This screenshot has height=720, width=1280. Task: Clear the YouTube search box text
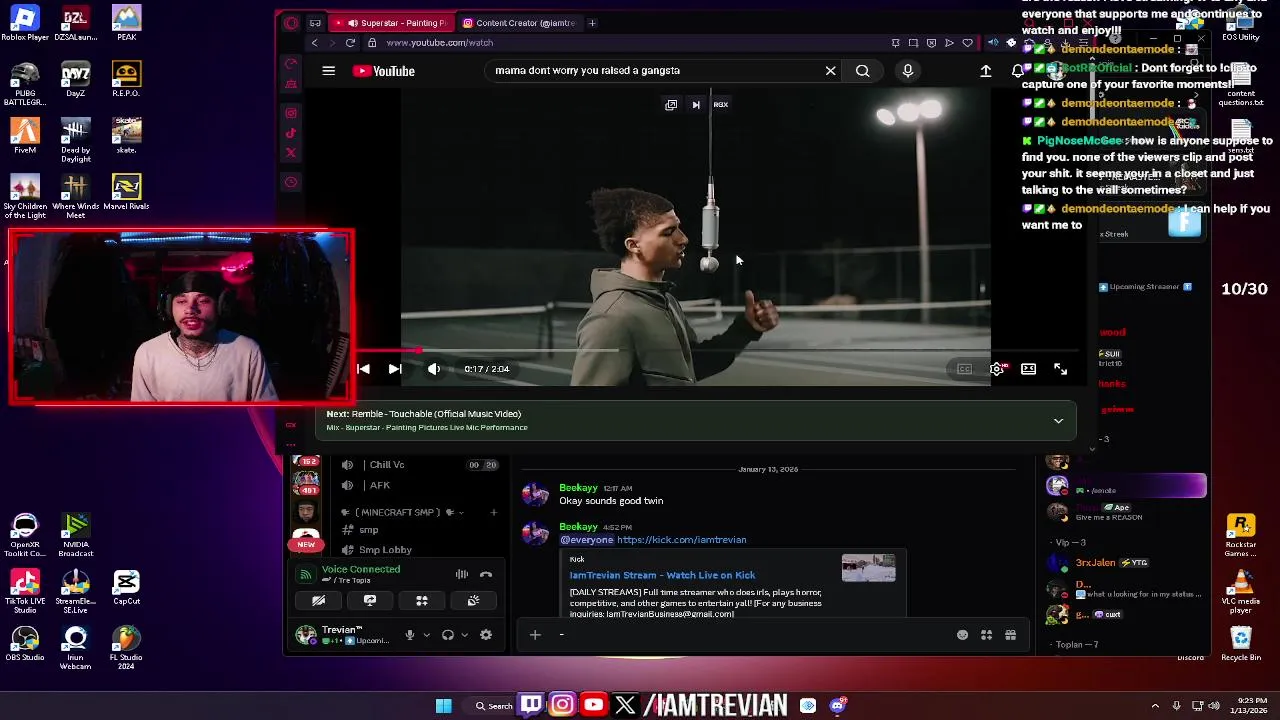tap(830, 71)
